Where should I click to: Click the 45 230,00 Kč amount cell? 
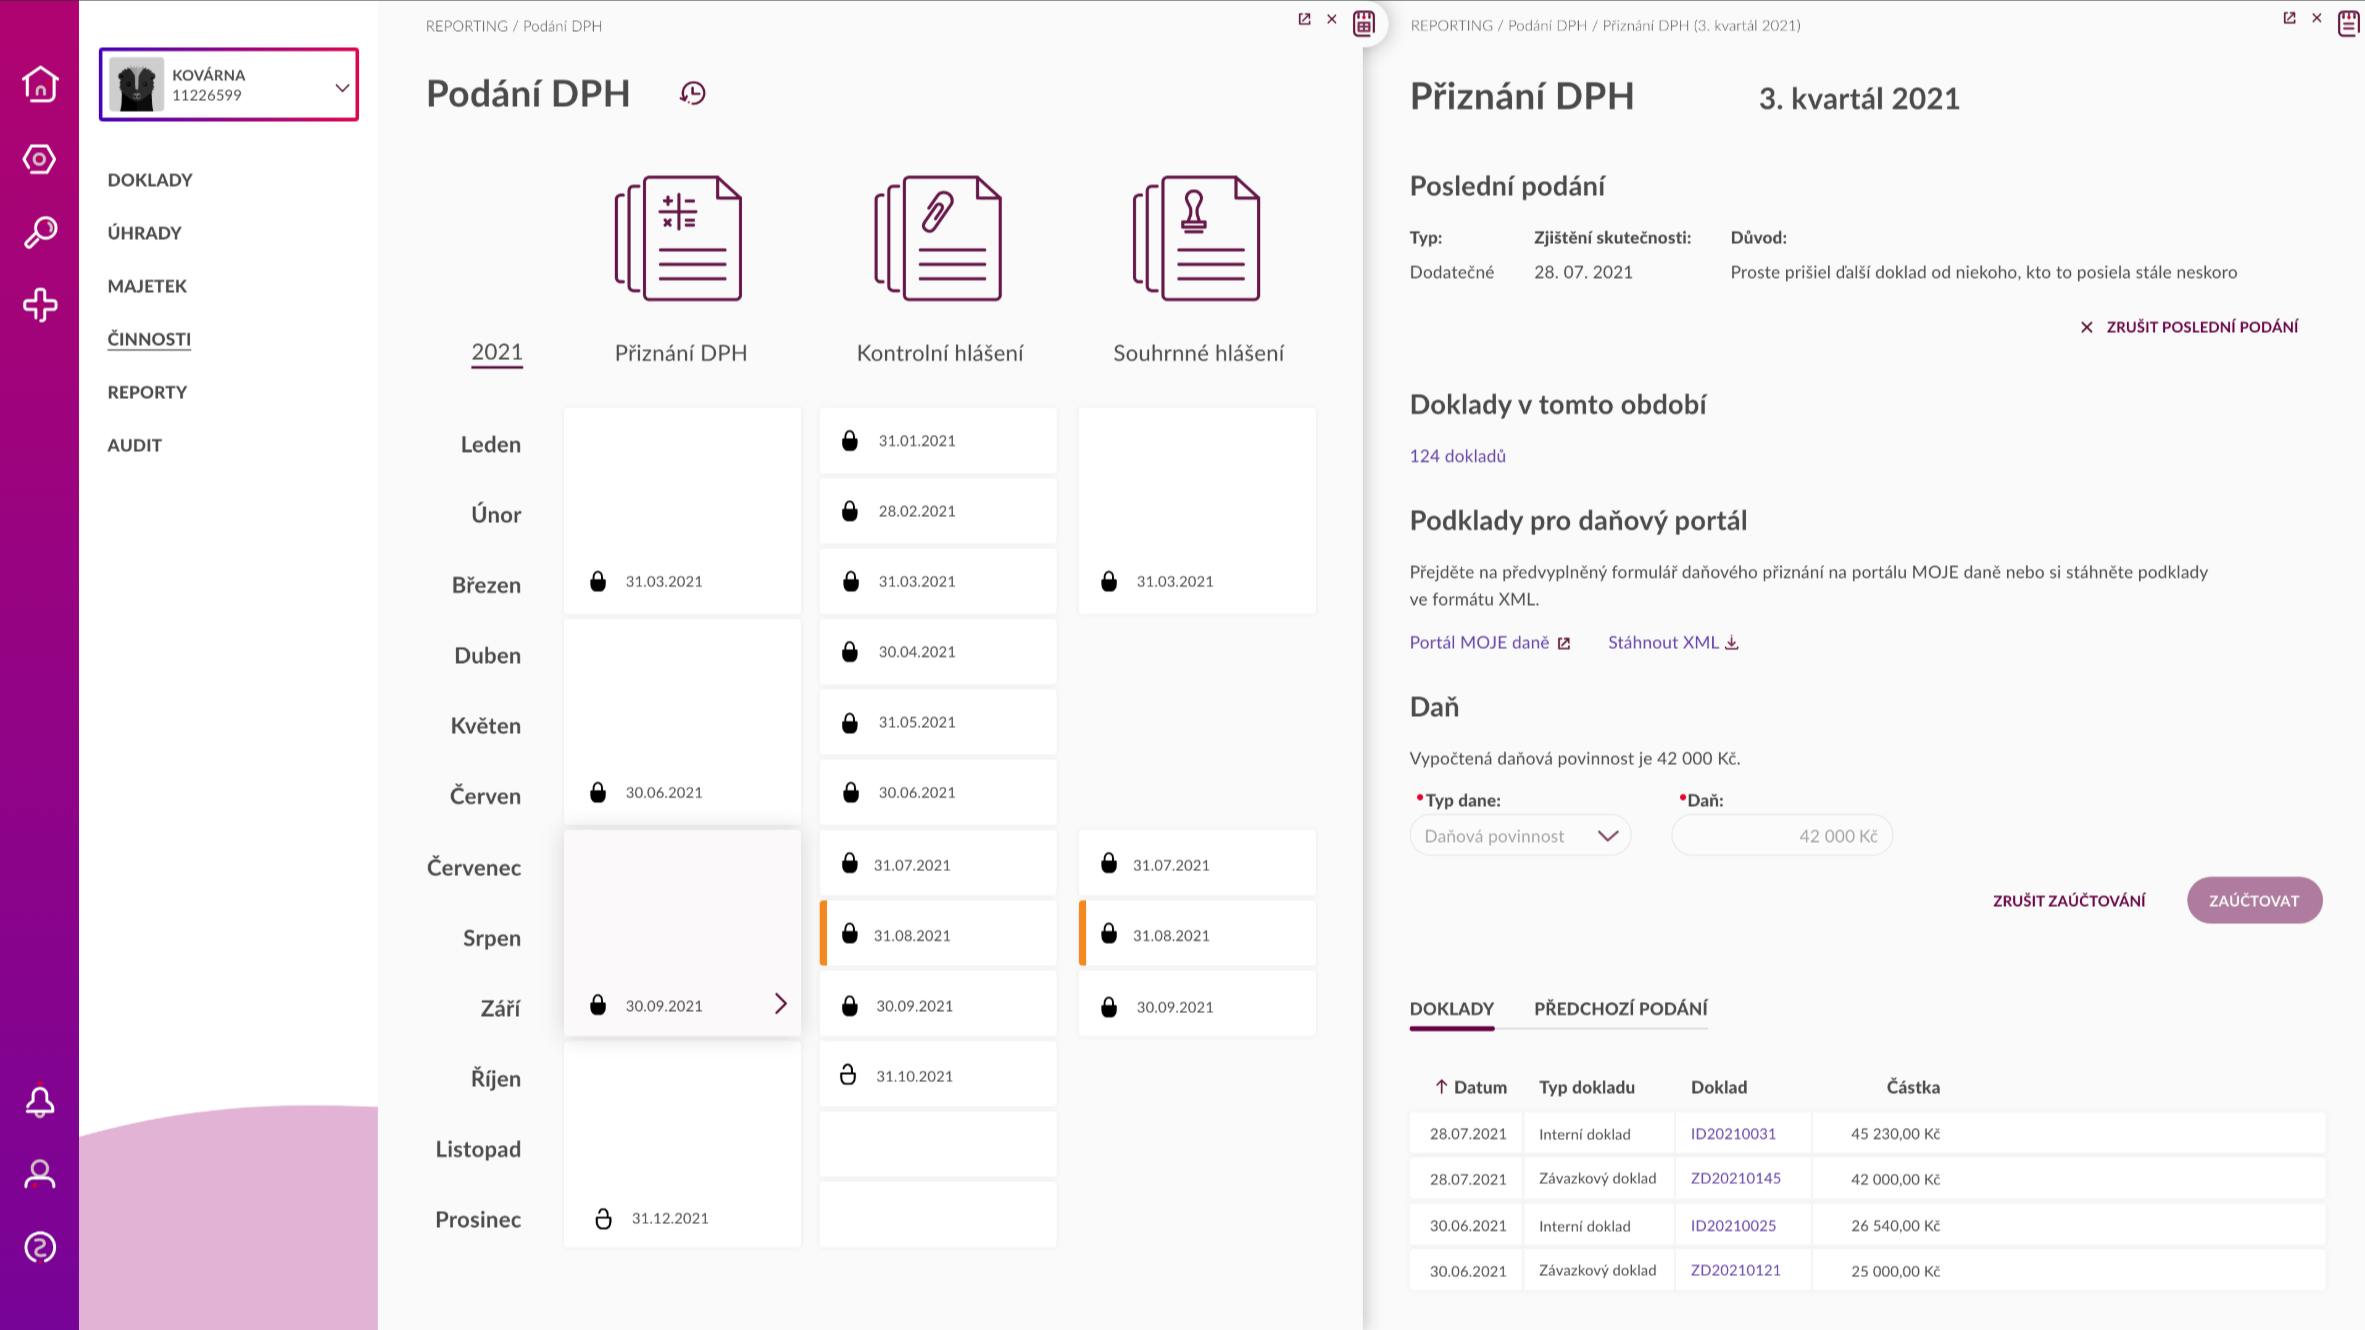[x=1895, y=1133]
